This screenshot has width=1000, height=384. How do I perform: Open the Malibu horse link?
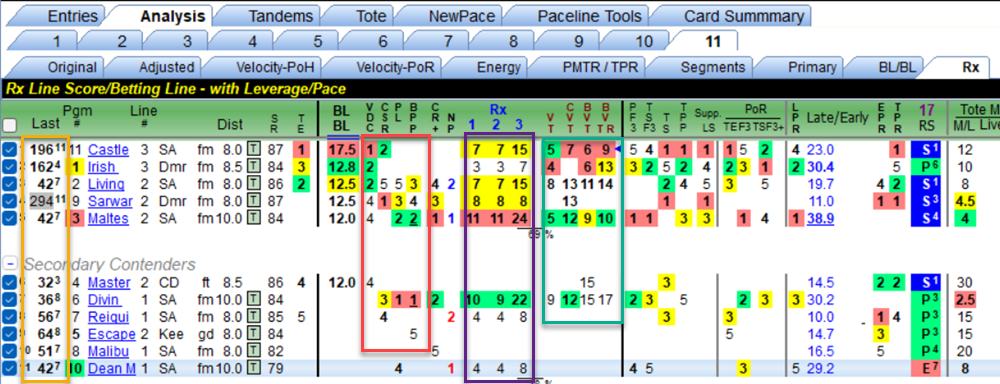[x=110, y=351]
